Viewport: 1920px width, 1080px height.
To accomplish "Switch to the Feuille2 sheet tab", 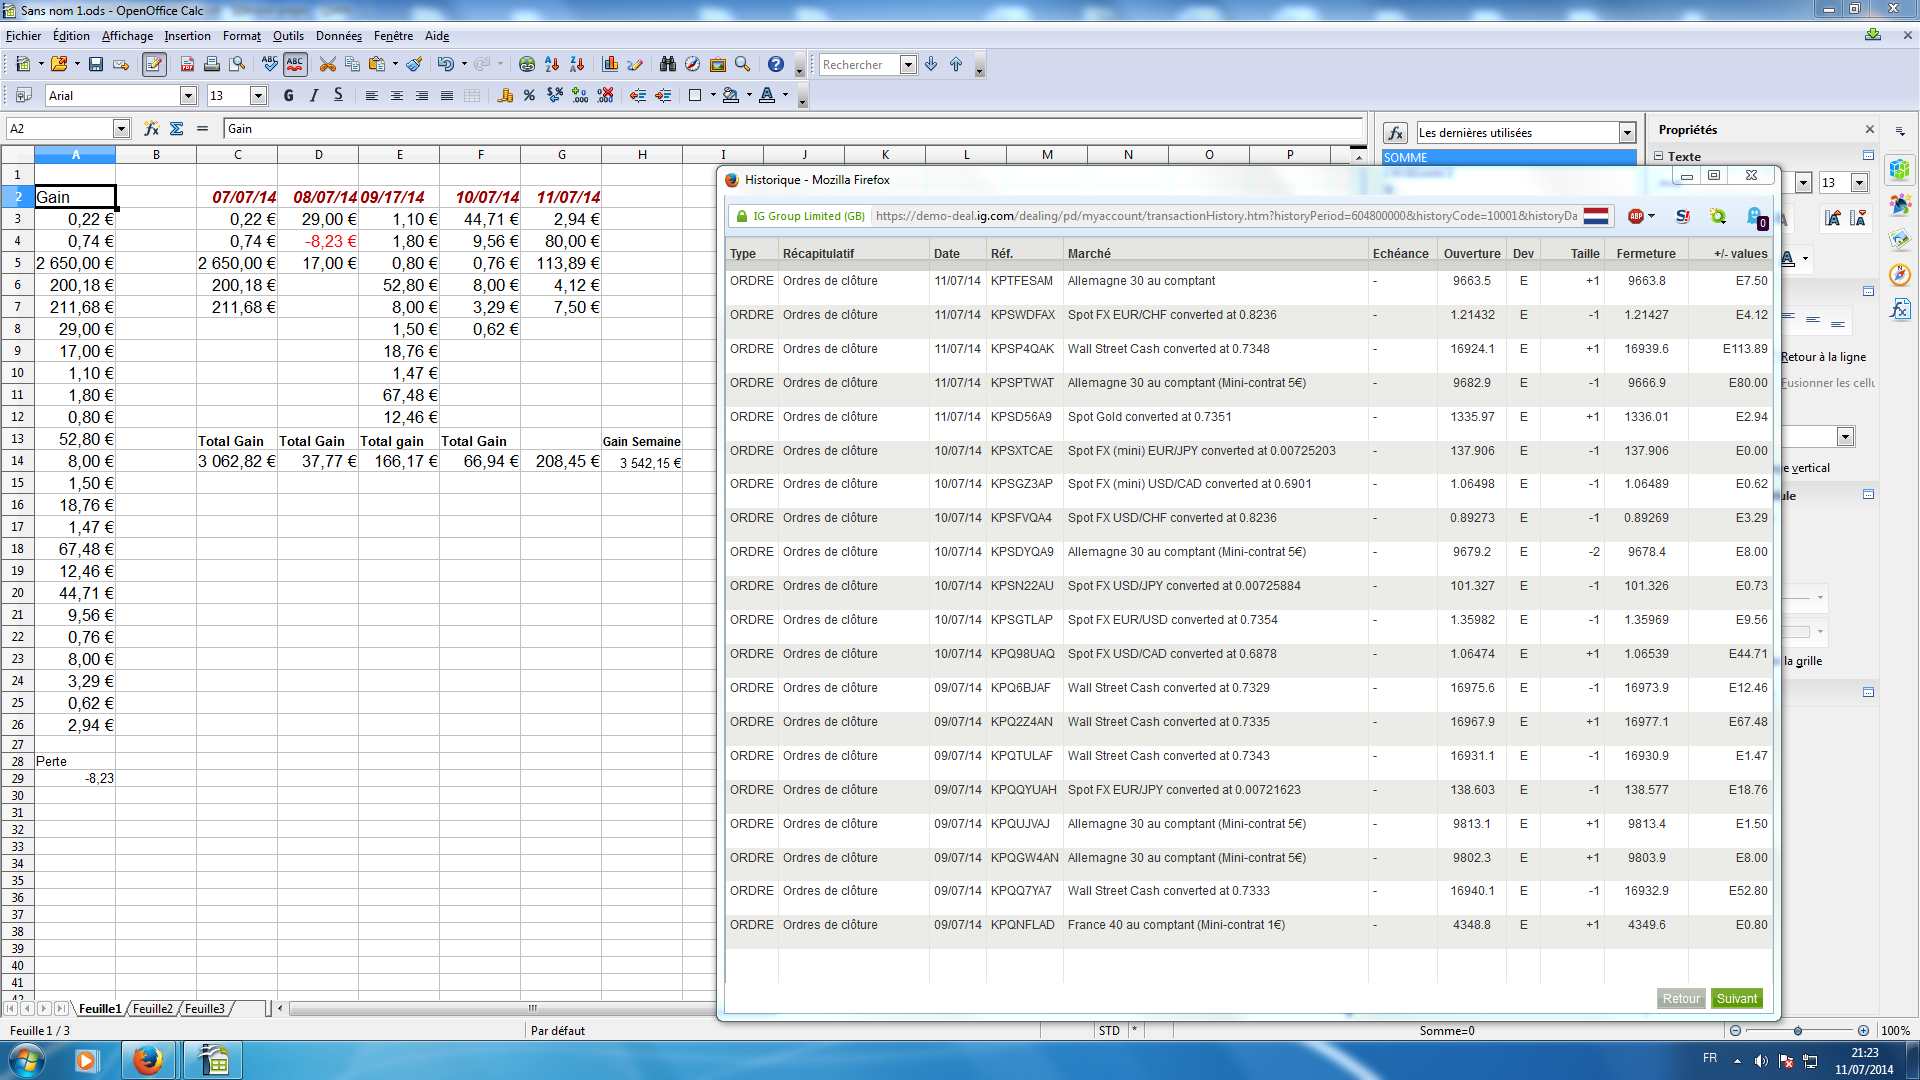I will pos(153,1009).
